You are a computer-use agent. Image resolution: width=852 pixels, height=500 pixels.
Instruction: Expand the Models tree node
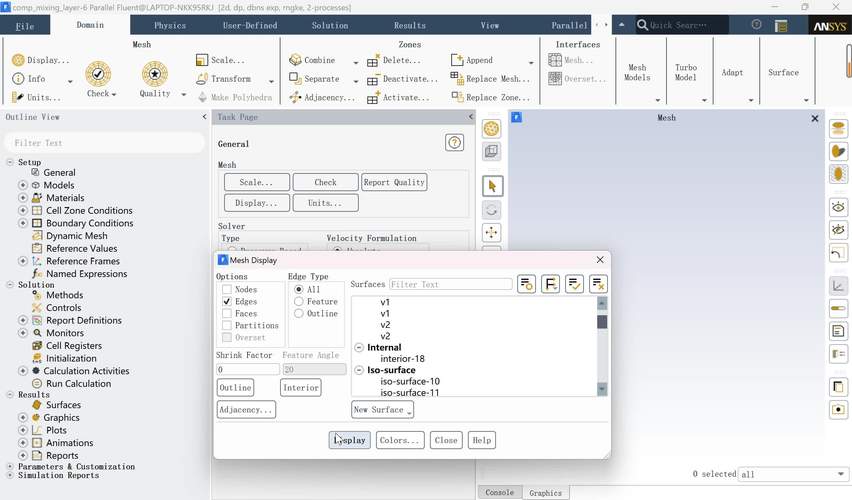[23, 185]
